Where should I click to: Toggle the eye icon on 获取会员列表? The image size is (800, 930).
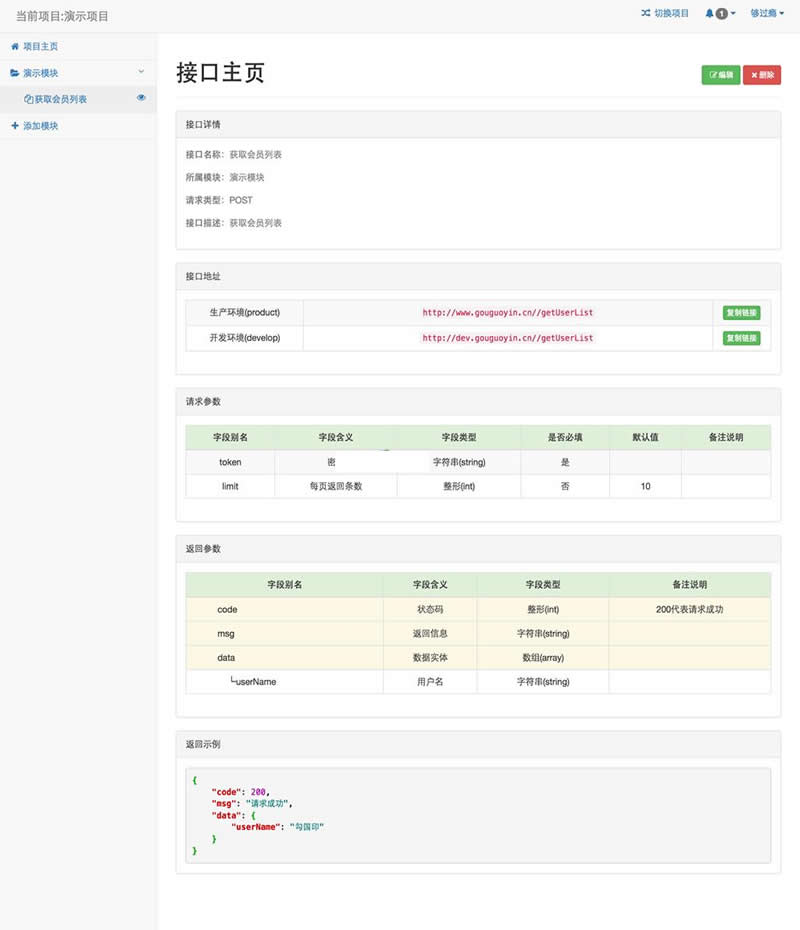tap(141, 98)
